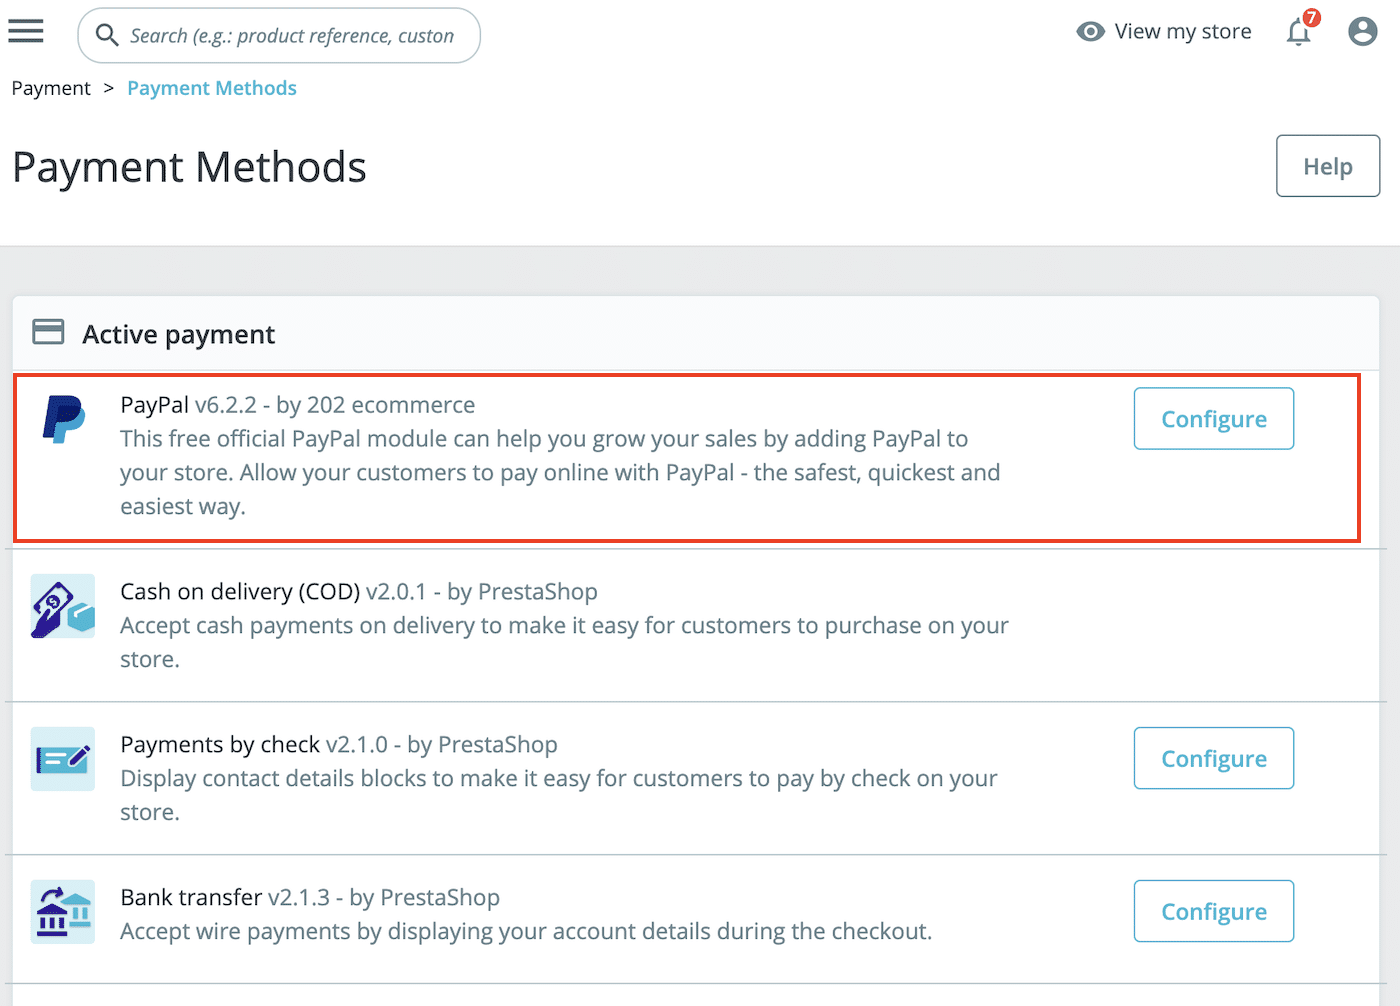
Task: Open the user profile account icon
Action: coord(1362,31)
